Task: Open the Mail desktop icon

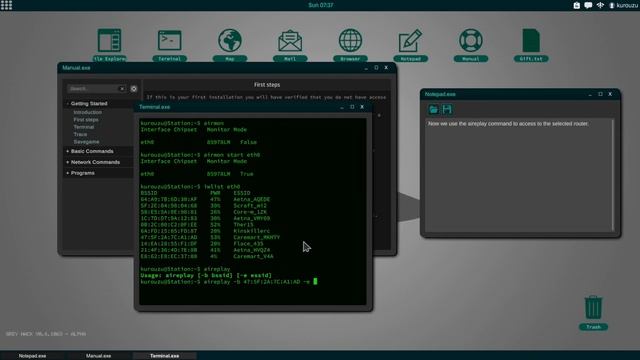Action: (290, 45)
